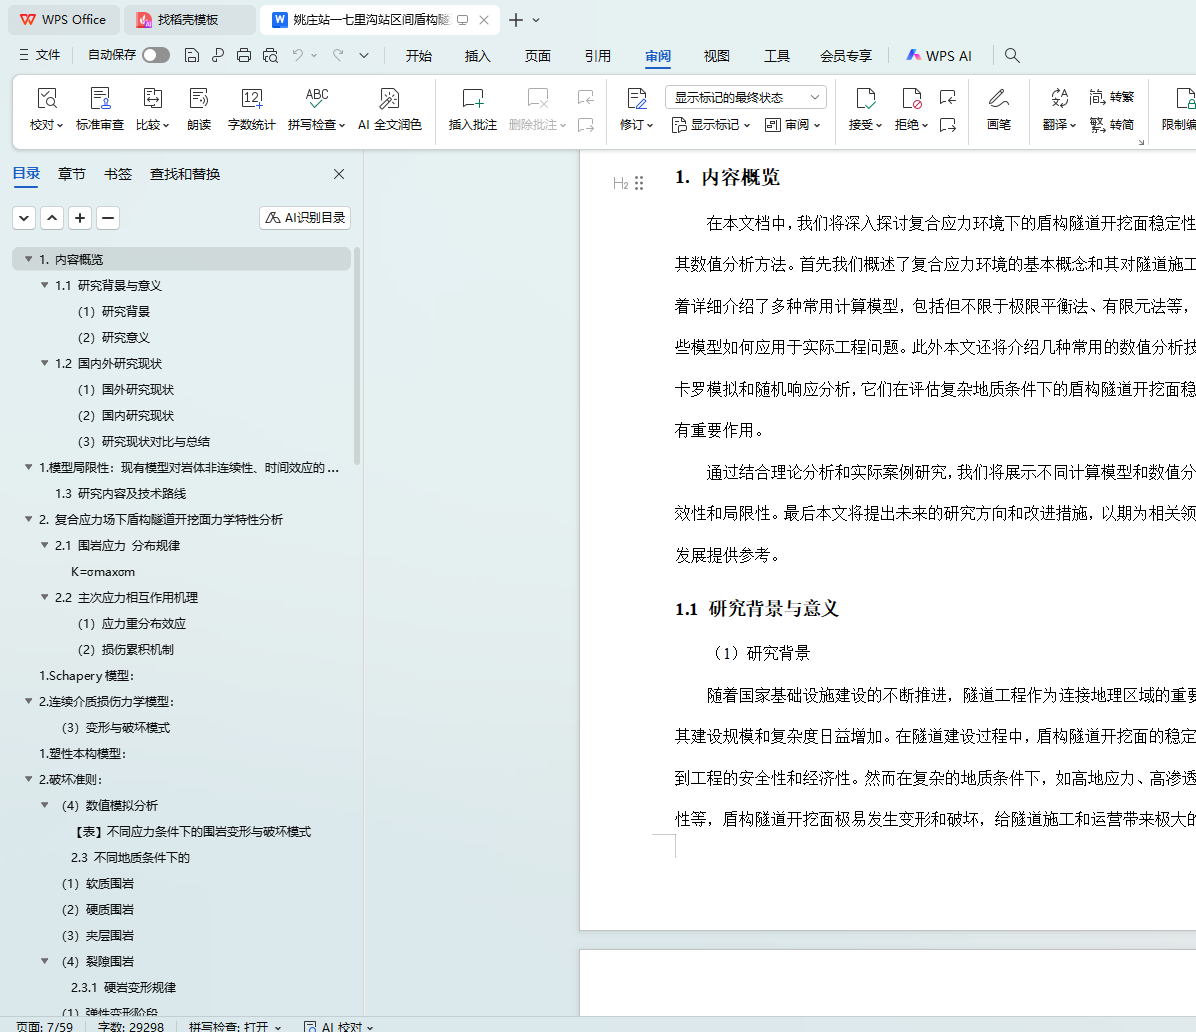Image resolution: width=1196 pixels, height=1032 pixels.
Task: Switch to the 插入 ribbon tab
Action: (478, 56)
